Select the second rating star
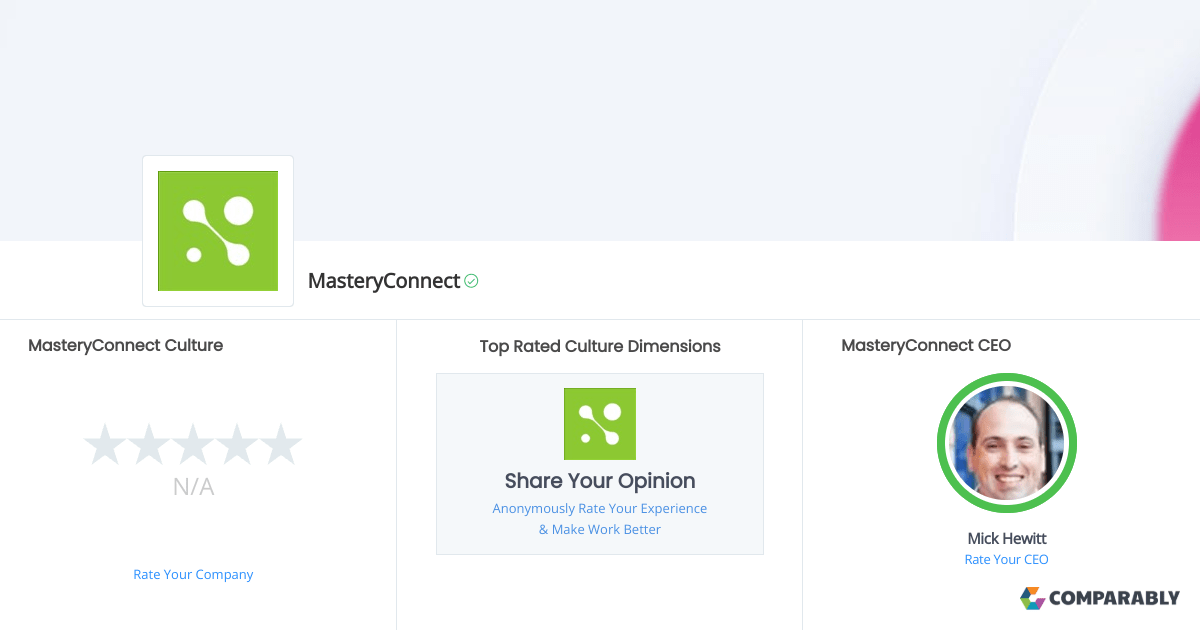This screenshot has height=630, width=1200. tap(150, 443)
